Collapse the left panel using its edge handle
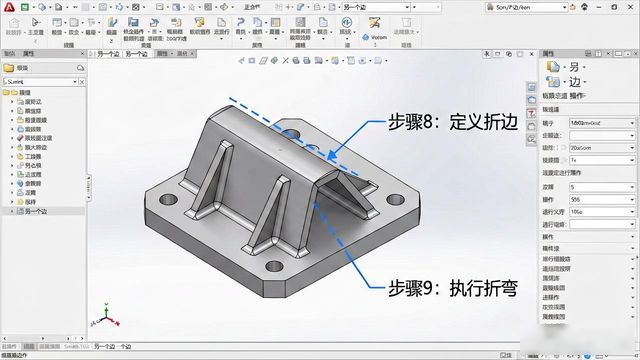This screenshot has height=360, width=640. [x=89, y=188]
